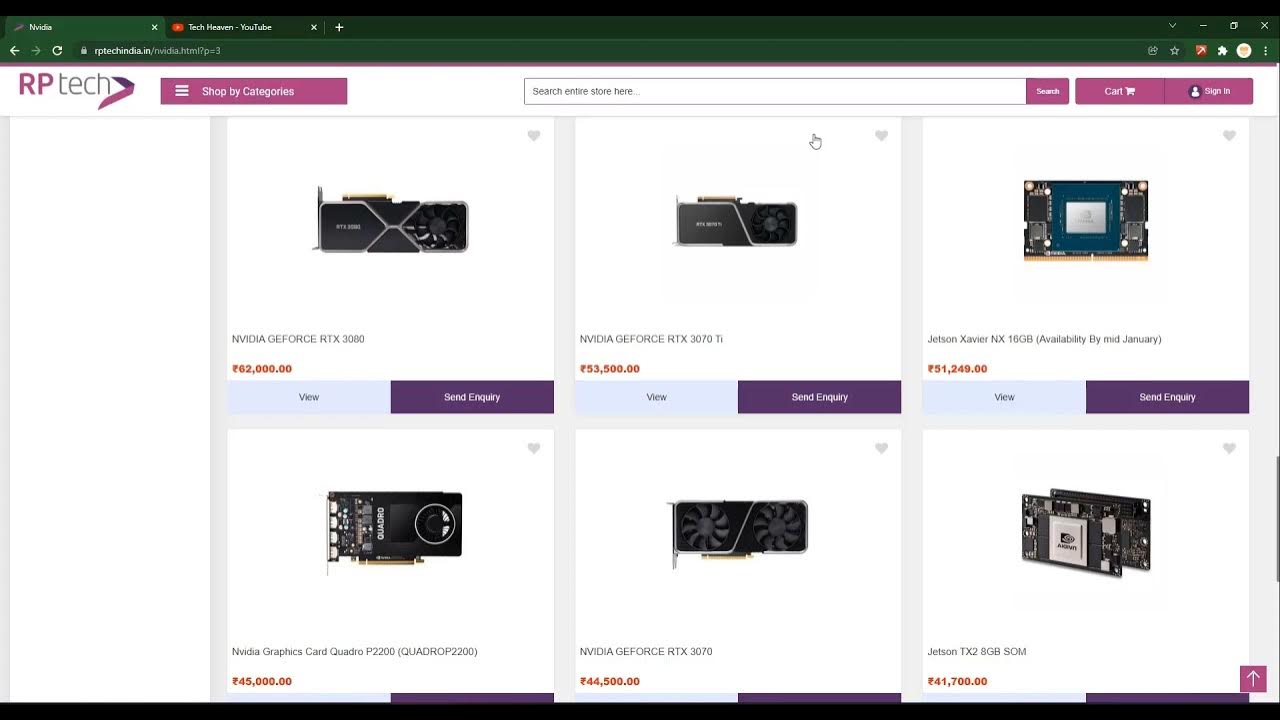Image resolution: width=1280 pixels, height=720 pixels.
Task: Click the share page icon in address bar
Action: [x=1153, y=50]
